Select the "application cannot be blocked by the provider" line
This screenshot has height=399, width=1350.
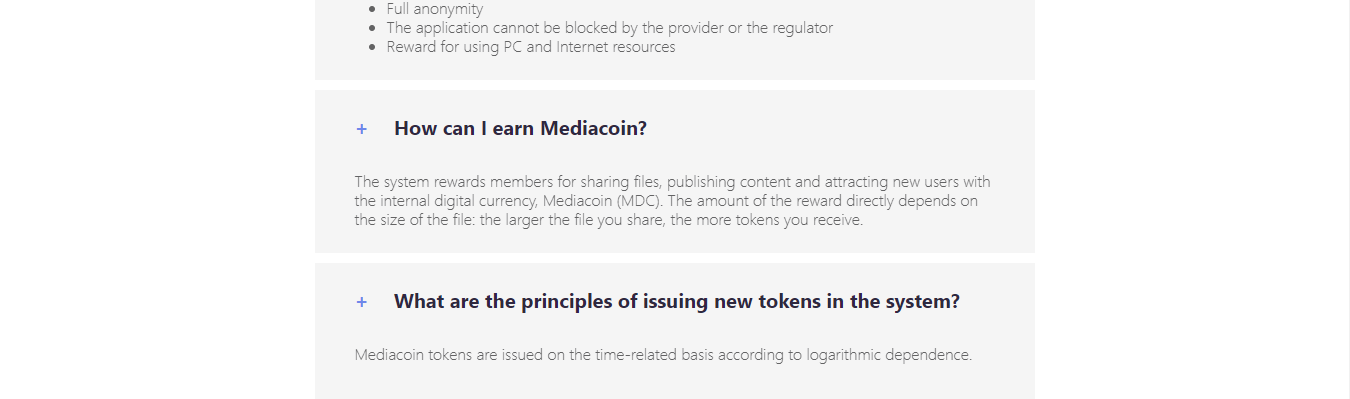coord(610,28)
